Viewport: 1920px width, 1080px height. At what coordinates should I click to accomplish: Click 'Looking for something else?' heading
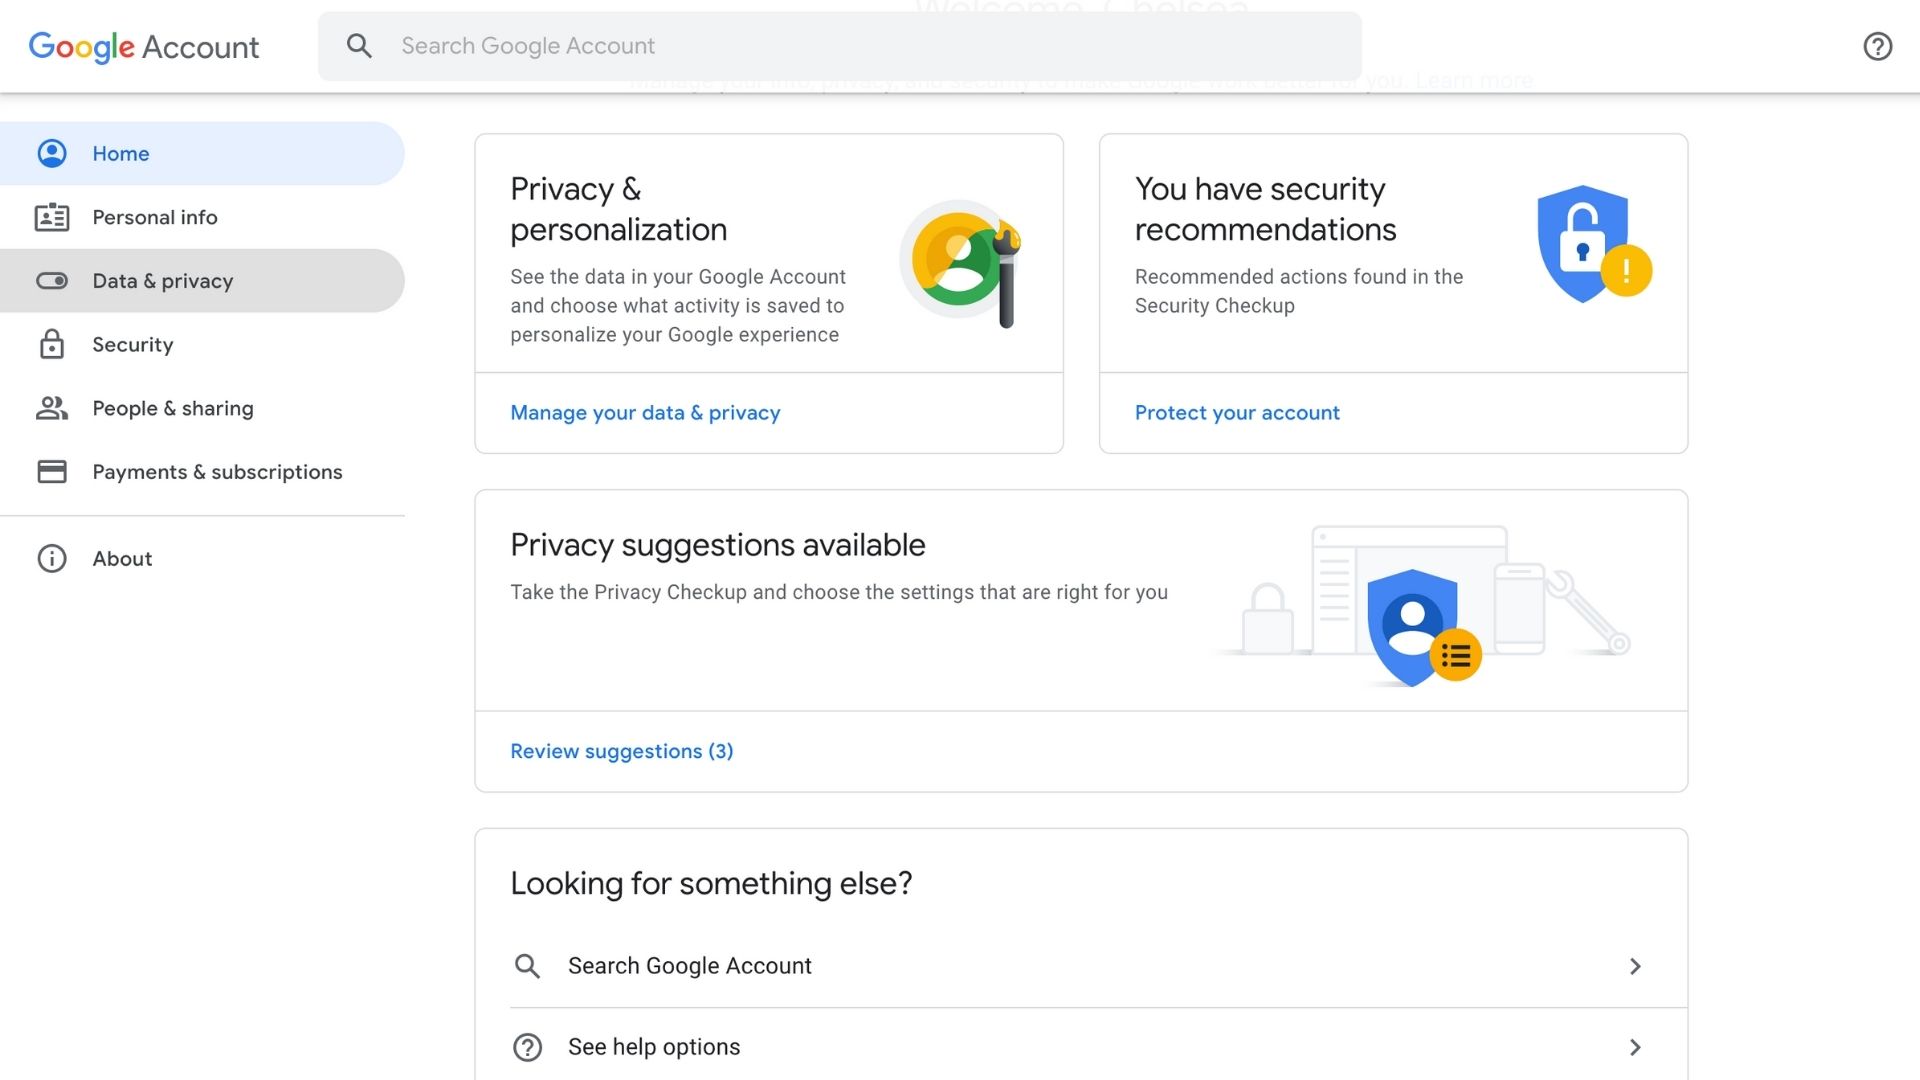(711, 884)
